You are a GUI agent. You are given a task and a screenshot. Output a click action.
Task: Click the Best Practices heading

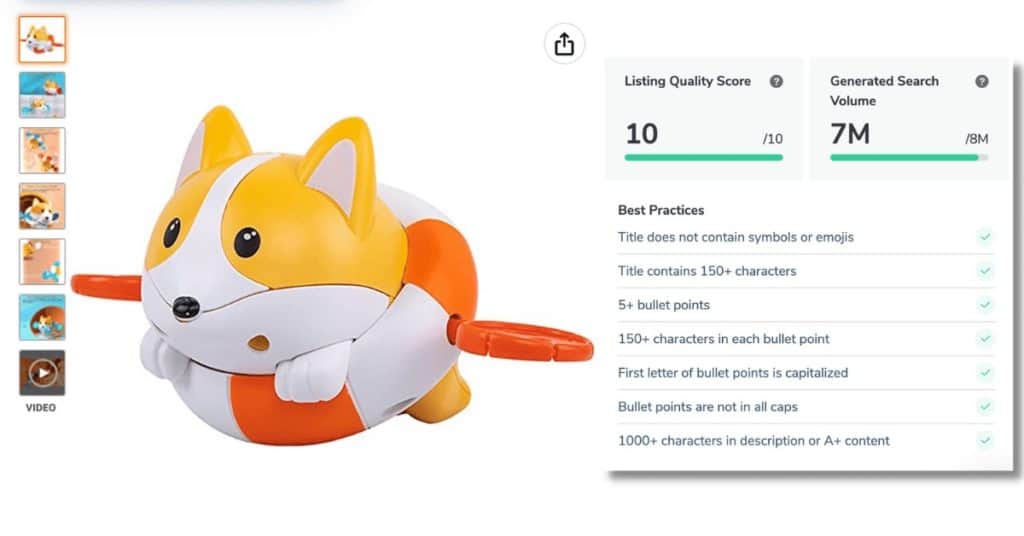661,210
